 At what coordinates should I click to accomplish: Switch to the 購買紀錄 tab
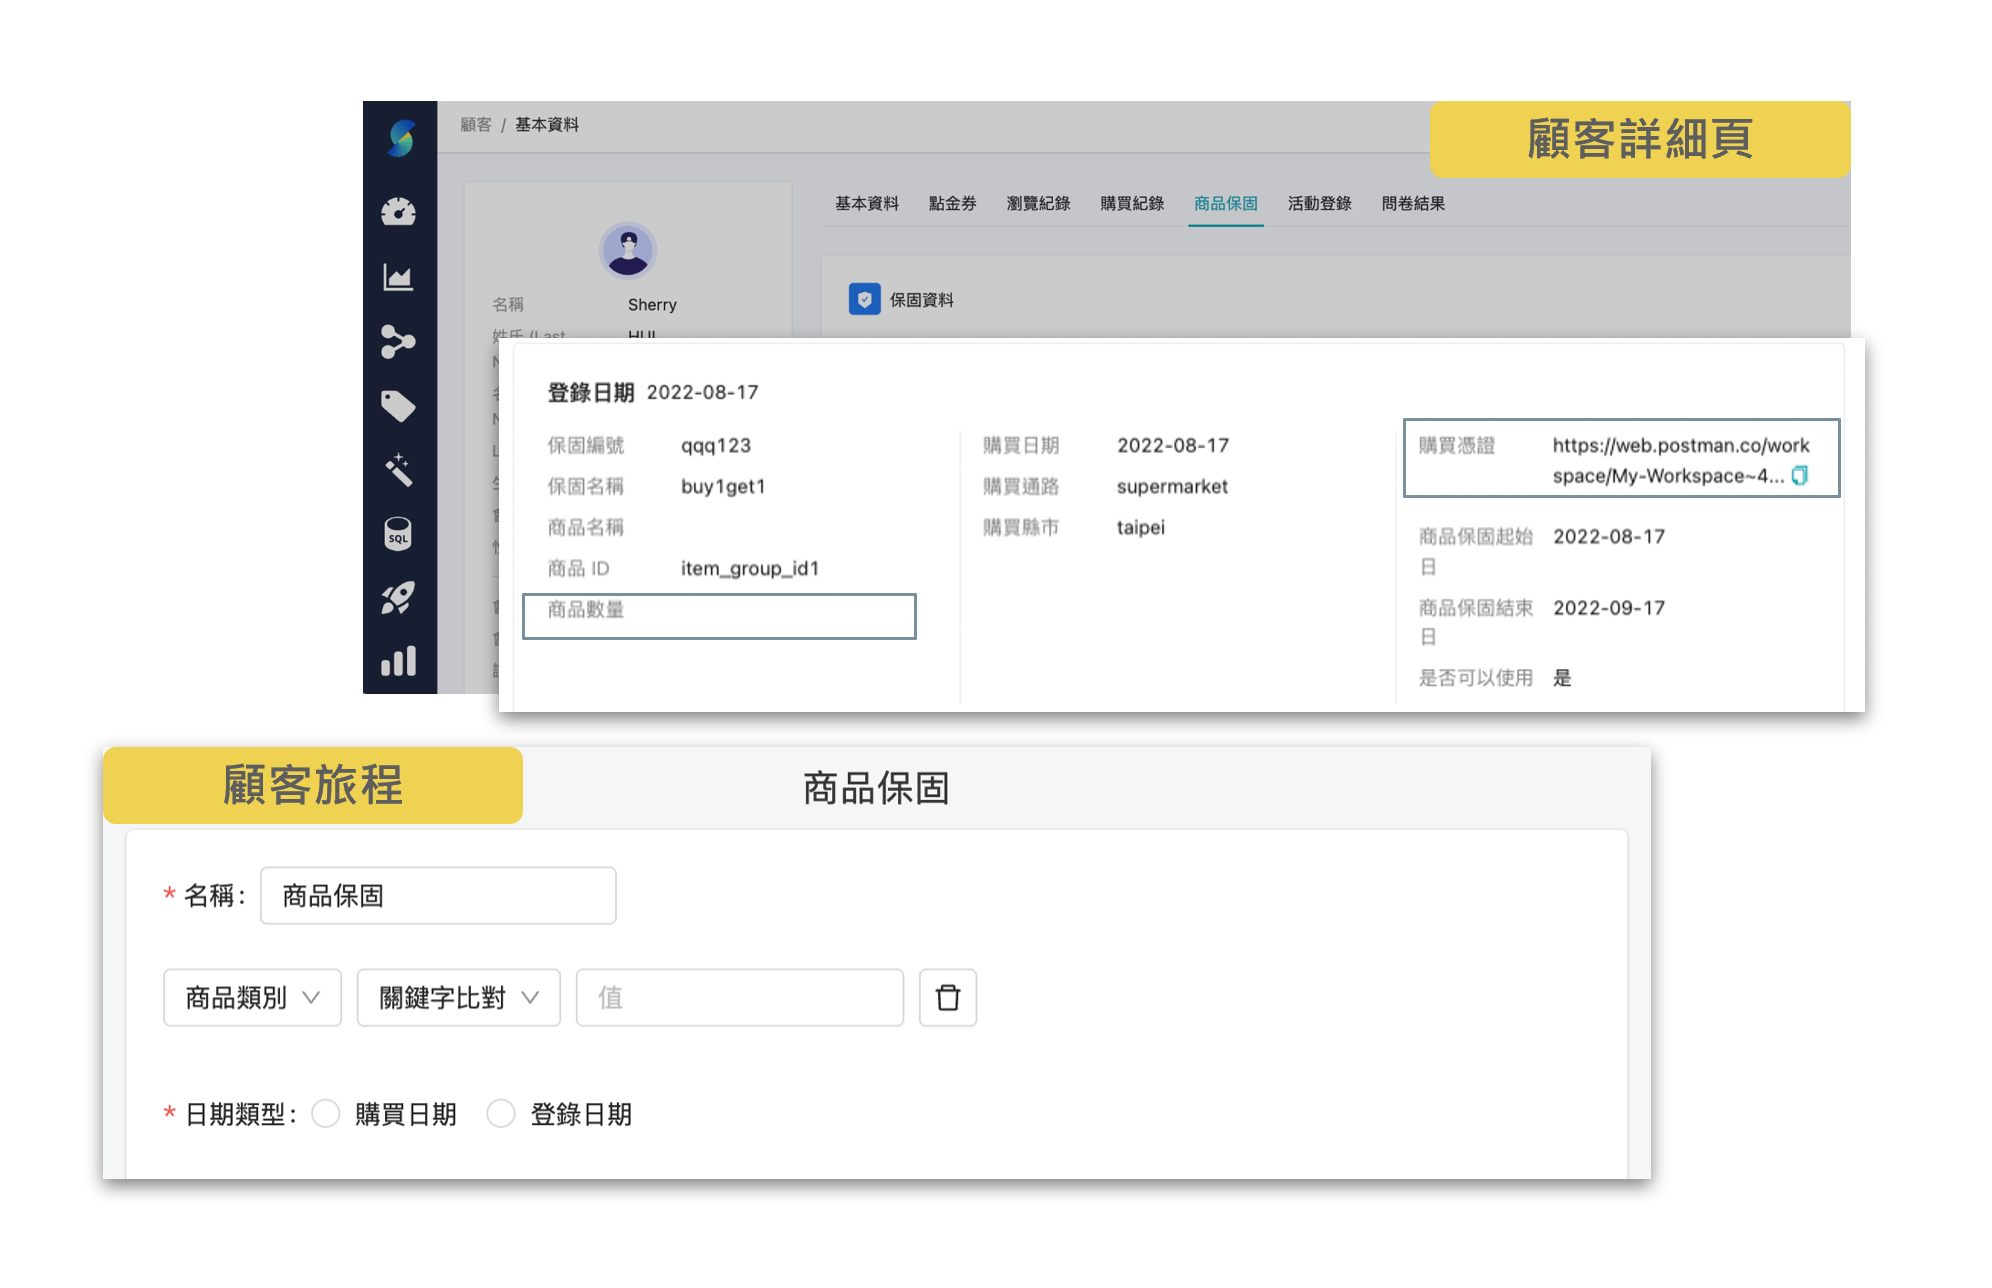point(1131,203)
